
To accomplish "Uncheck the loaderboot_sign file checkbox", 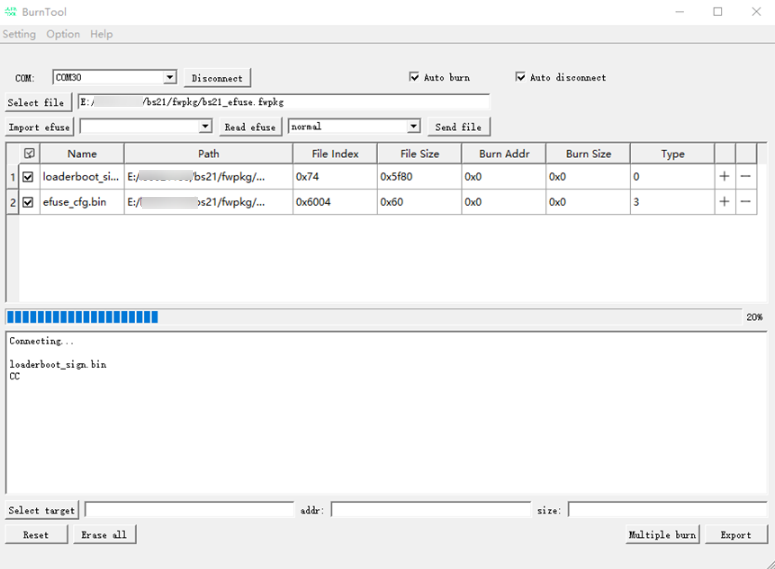I will pos(28,177).
